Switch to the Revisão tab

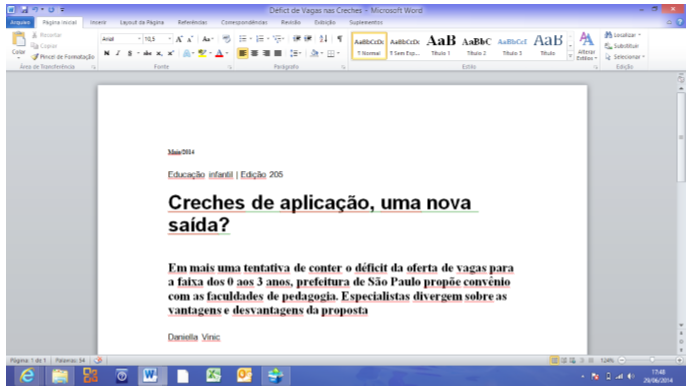tap(291, 22)
